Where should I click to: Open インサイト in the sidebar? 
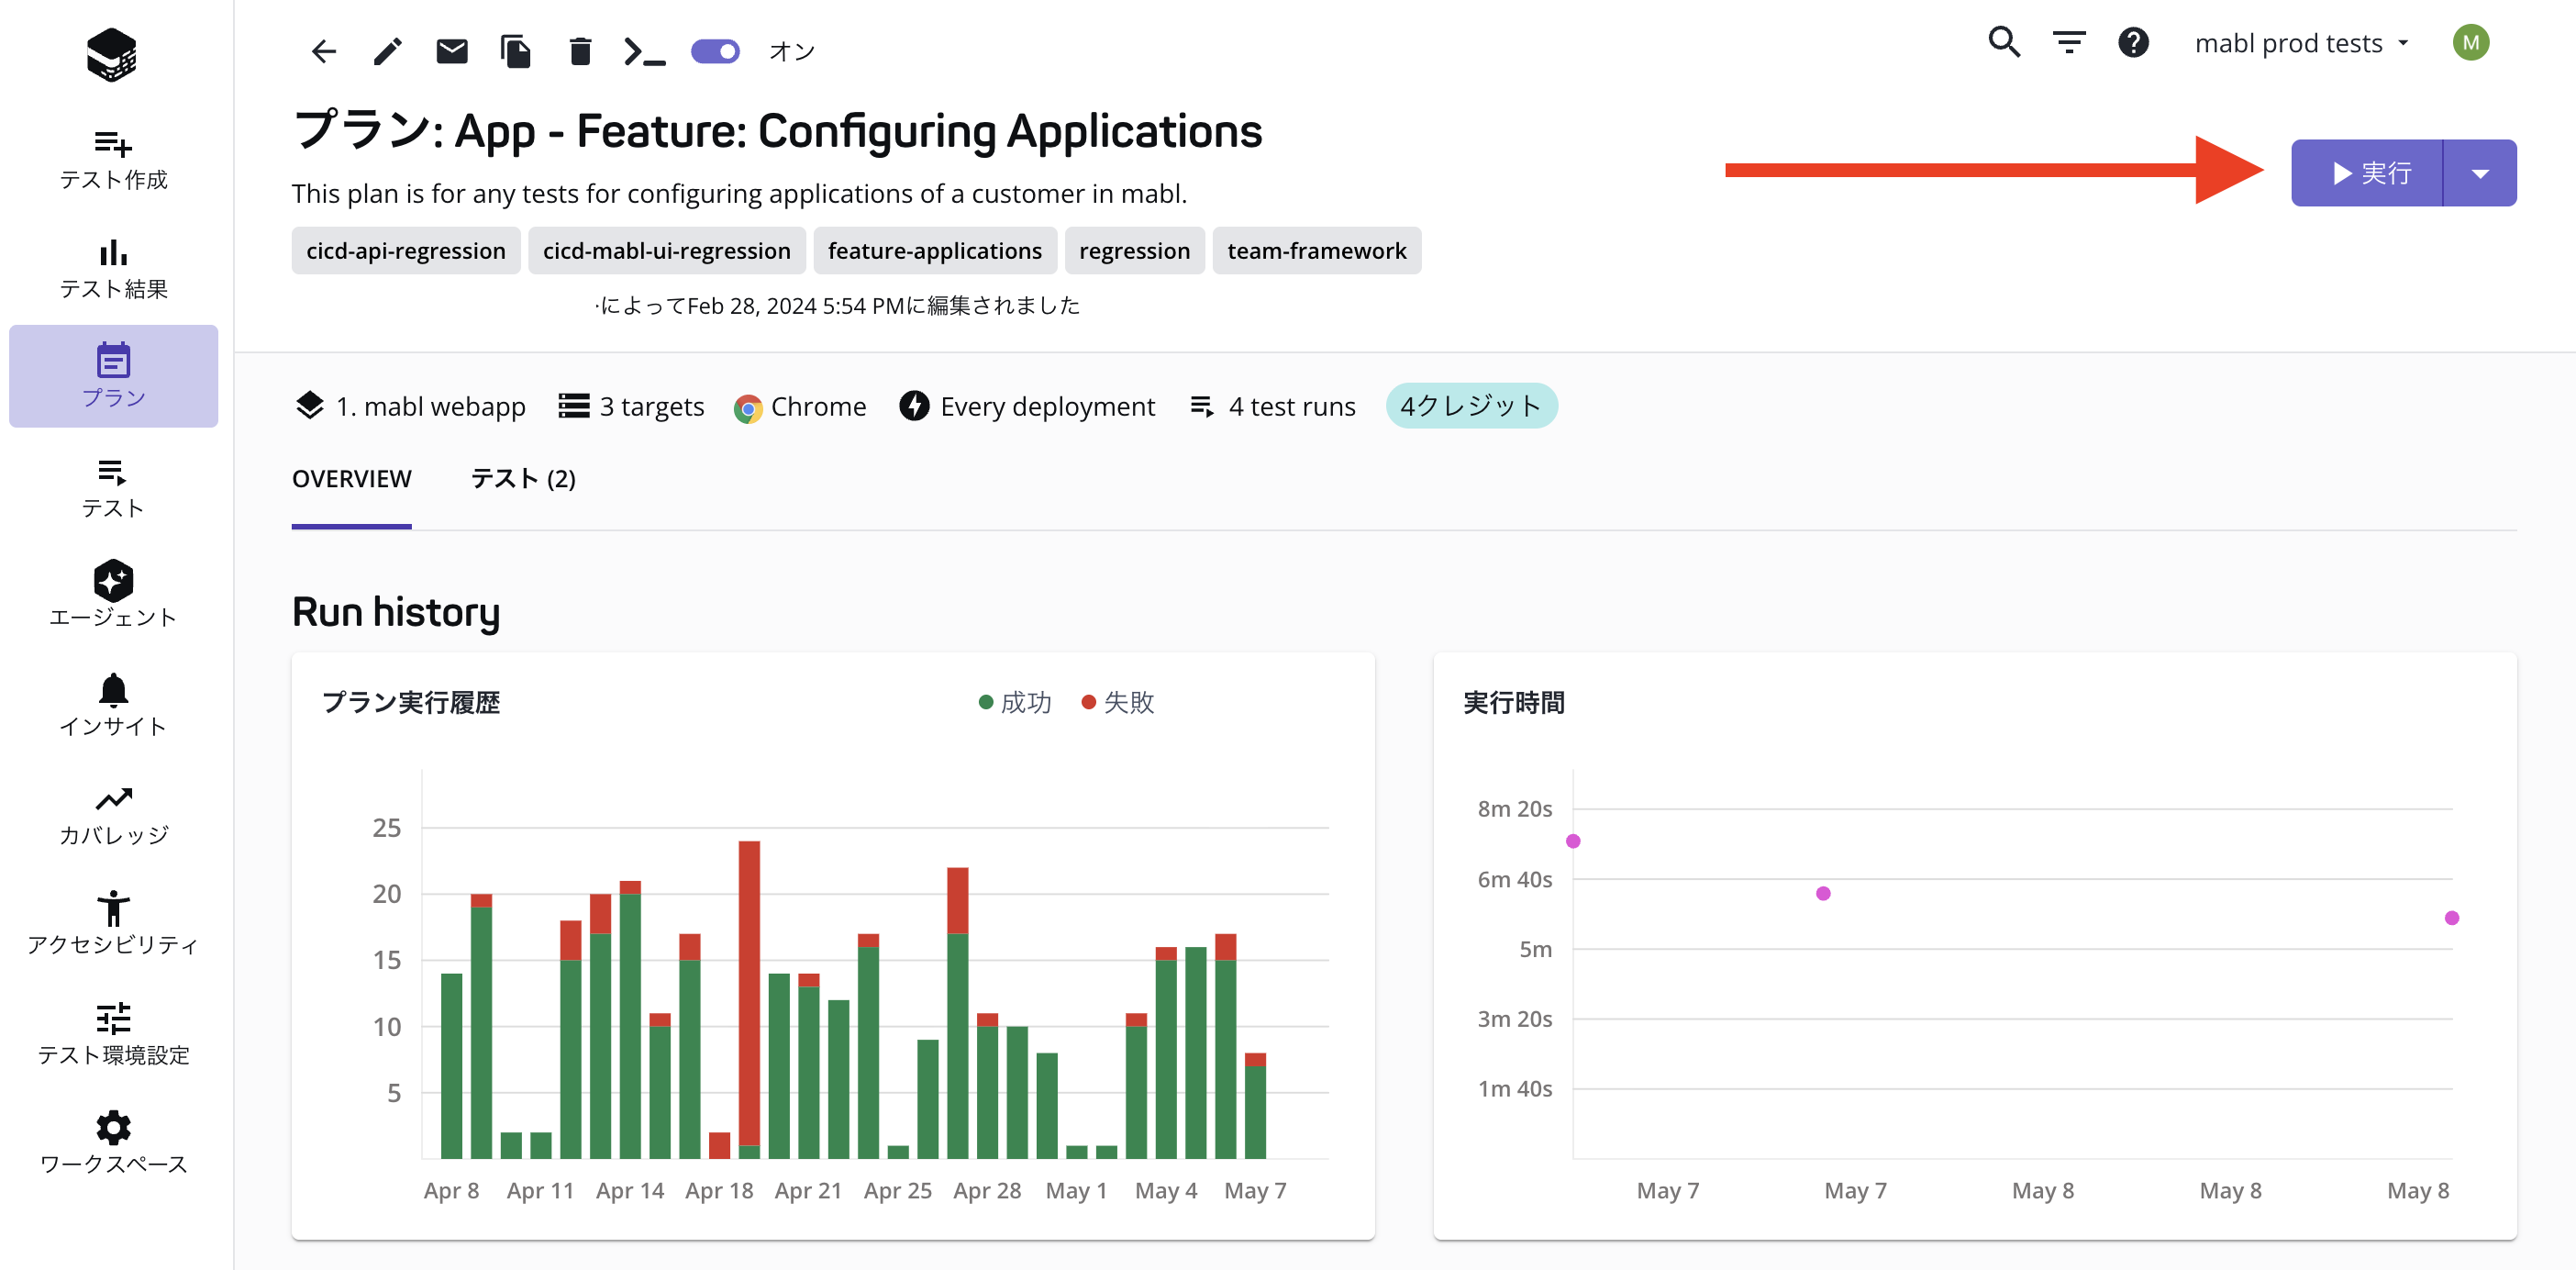(x=113, y=705)
